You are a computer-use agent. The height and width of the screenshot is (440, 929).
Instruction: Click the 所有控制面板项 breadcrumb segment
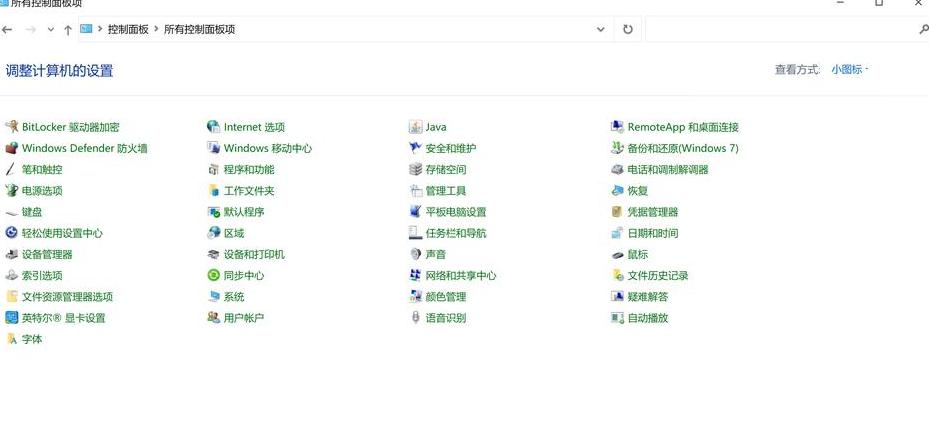coord(199,29)
